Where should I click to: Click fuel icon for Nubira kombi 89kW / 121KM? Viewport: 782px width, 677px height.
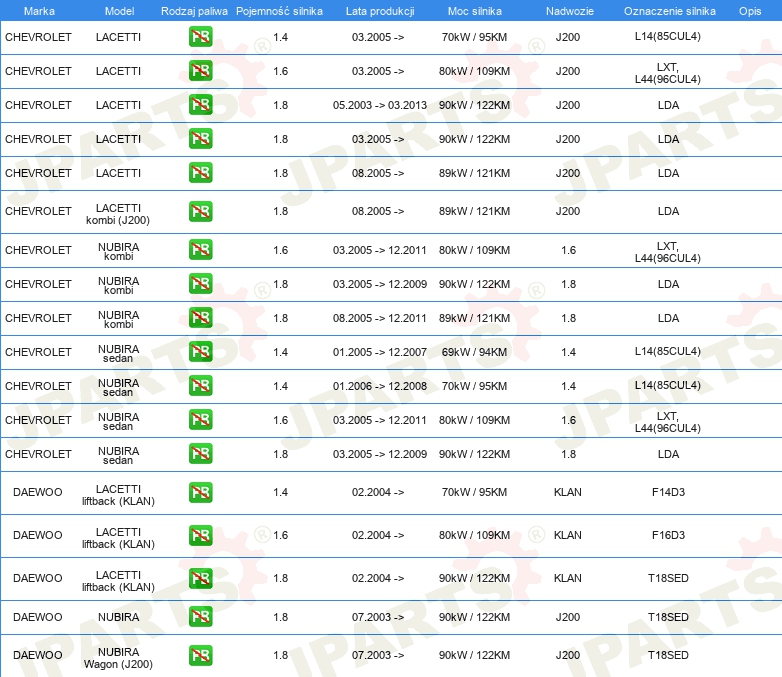(x=200, y=317)
